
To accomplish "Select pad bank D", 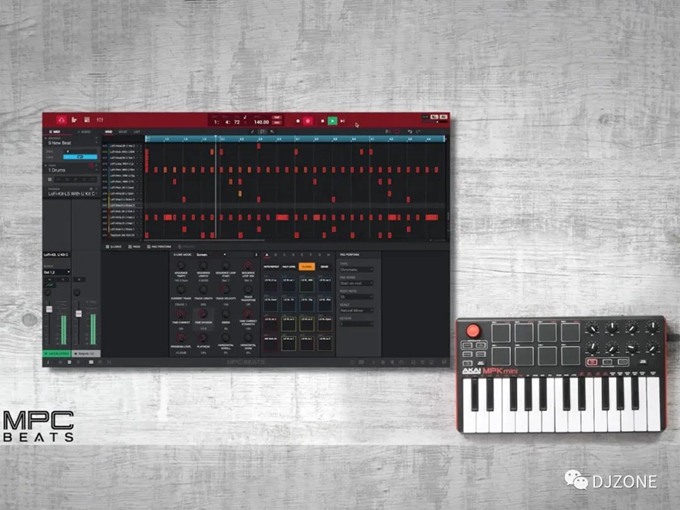I will click(x=293, y=255).
